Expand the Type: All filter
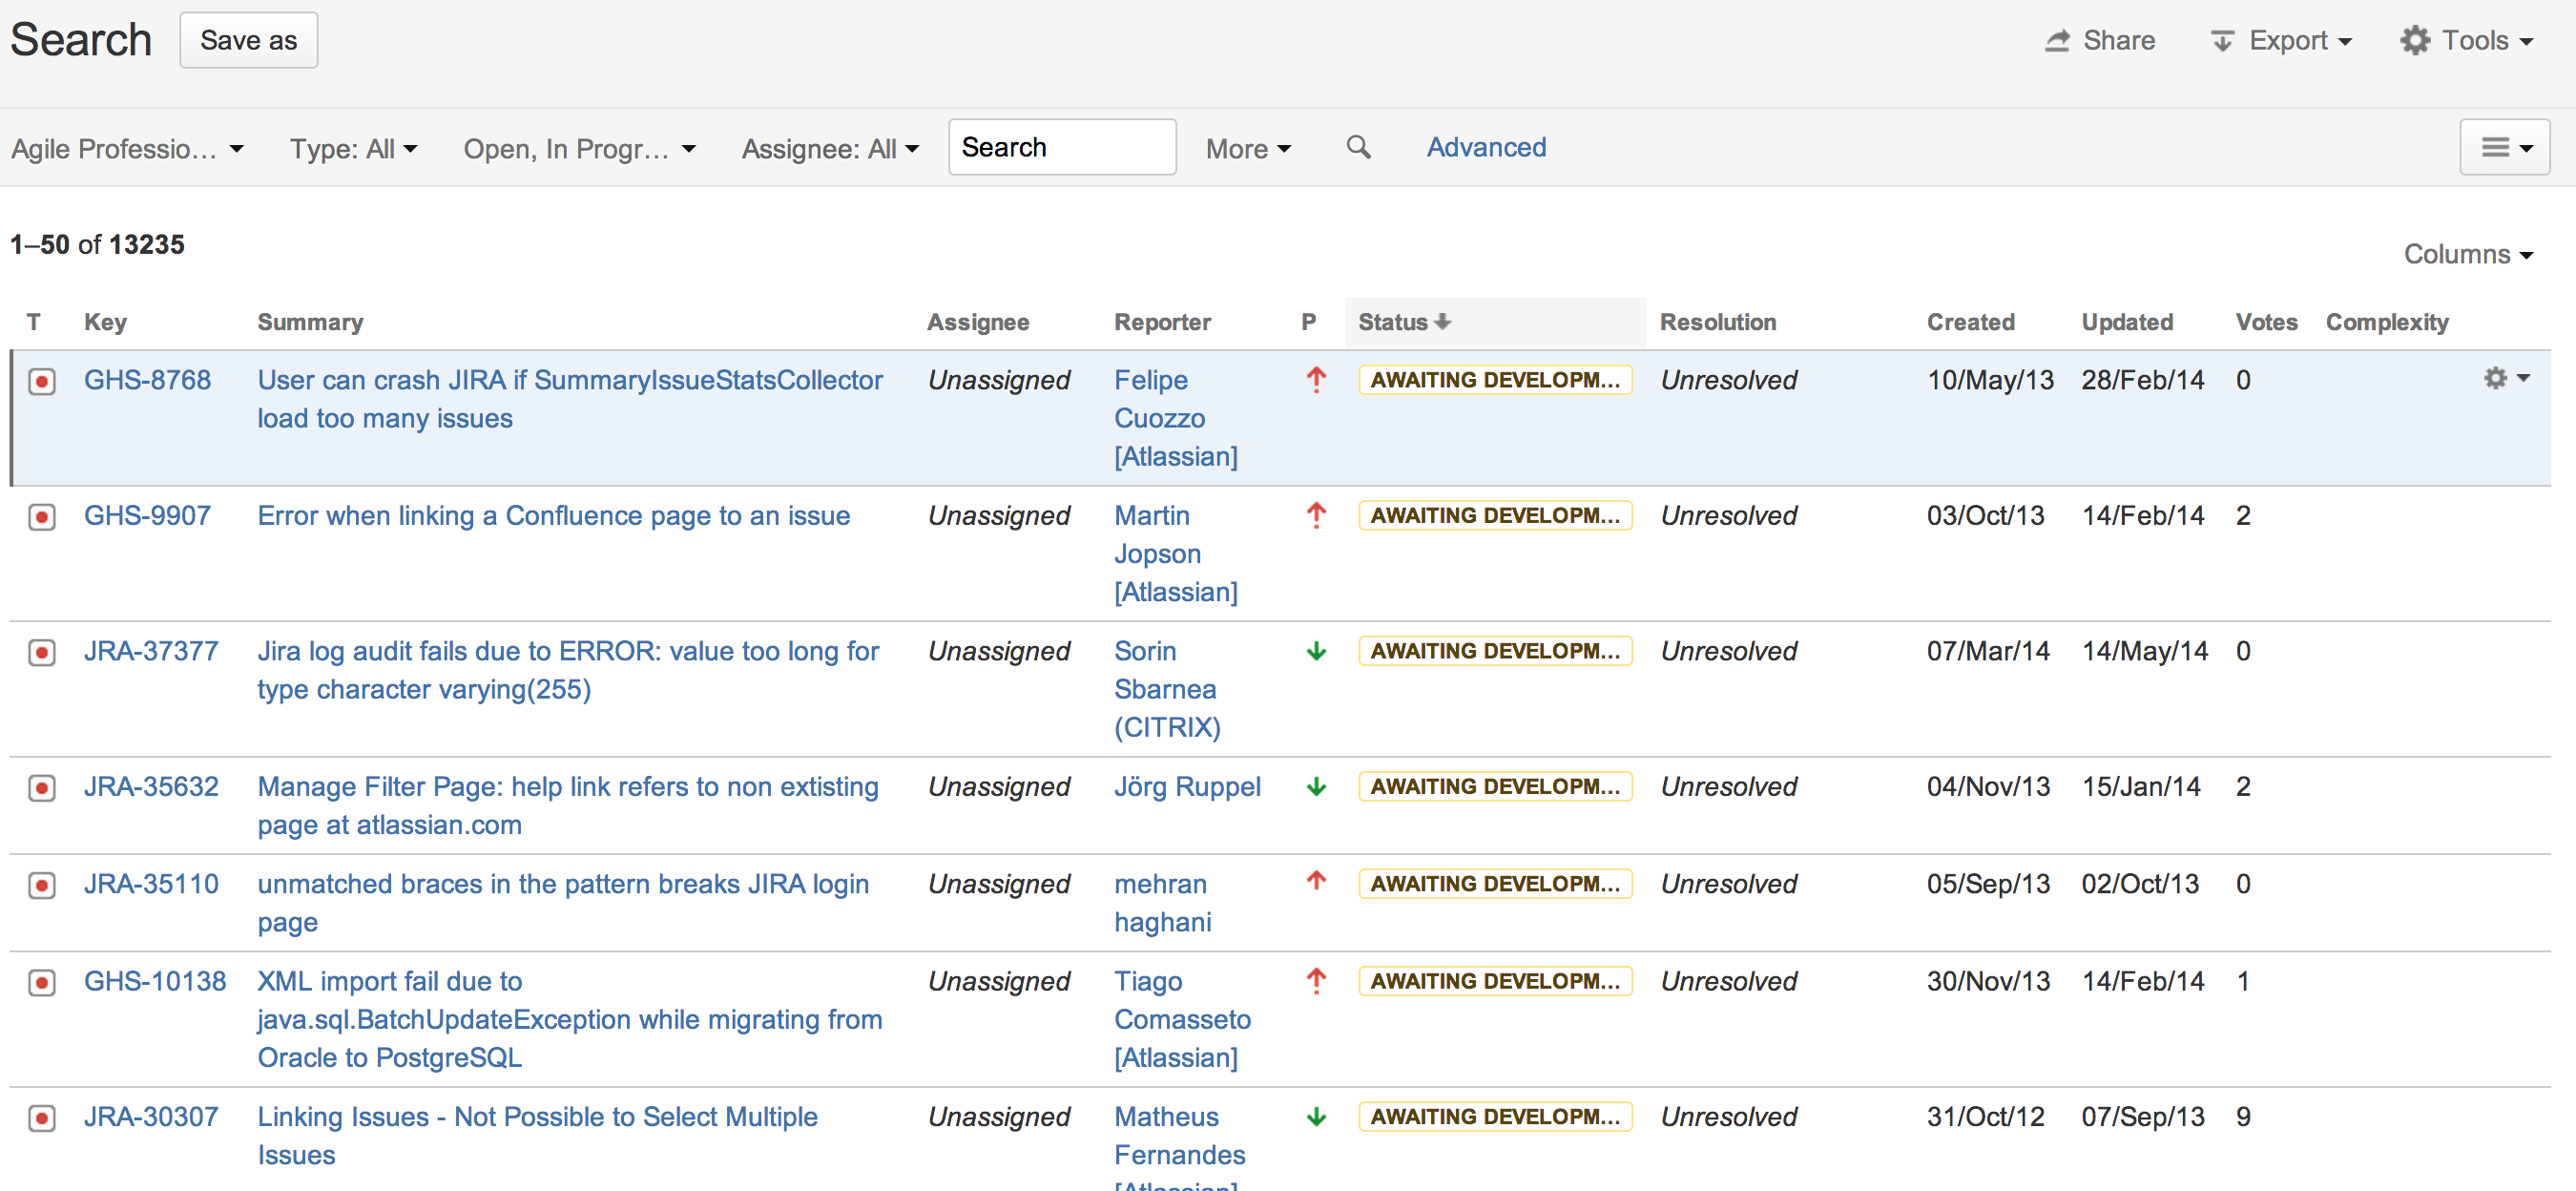Viewport: 2576px width, 1191px height. pos(353,149)
